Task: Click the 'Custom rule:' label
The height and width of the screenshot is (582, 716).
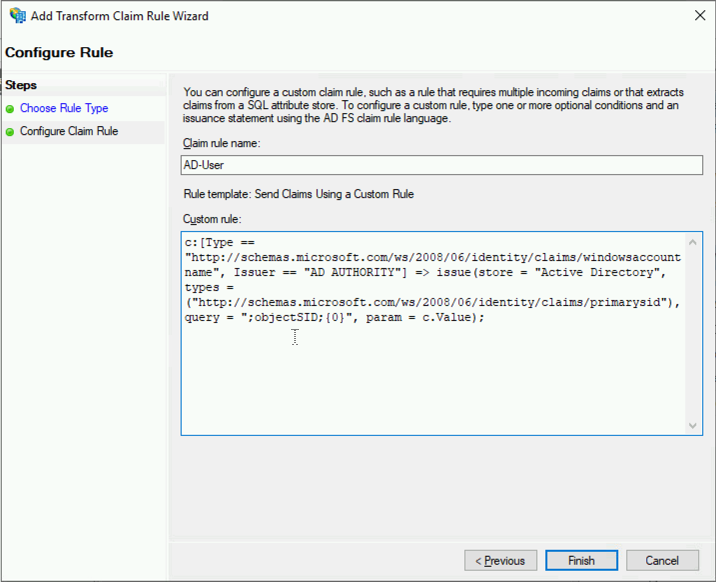Action: coord(212,219)
